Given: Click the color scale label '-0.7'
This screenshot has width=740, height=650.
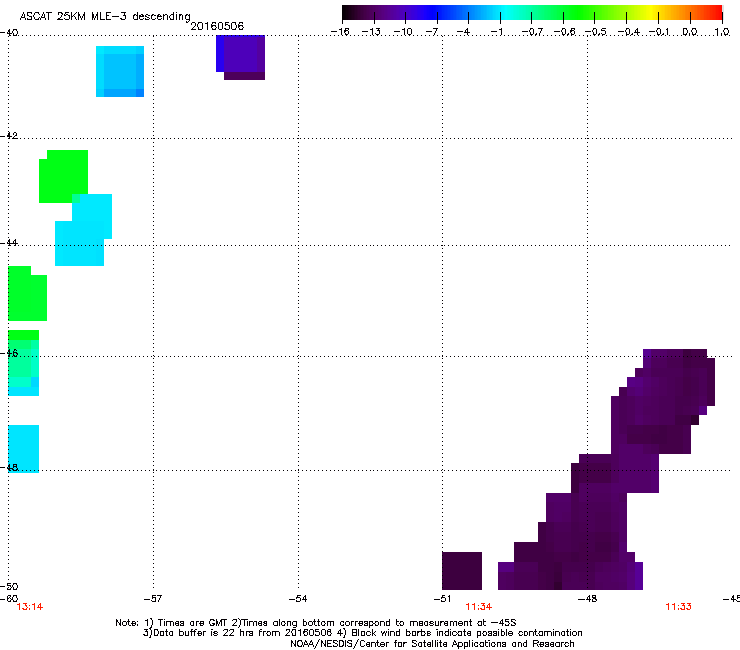Looking at the screenshot, I should pyautogui.click(x=532, y=32).
